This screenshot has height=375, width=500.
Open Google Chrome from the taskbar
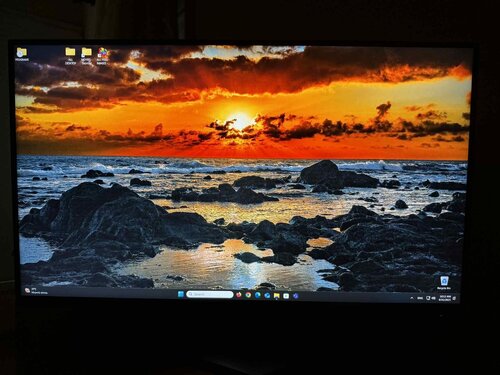tap(248, 295)
